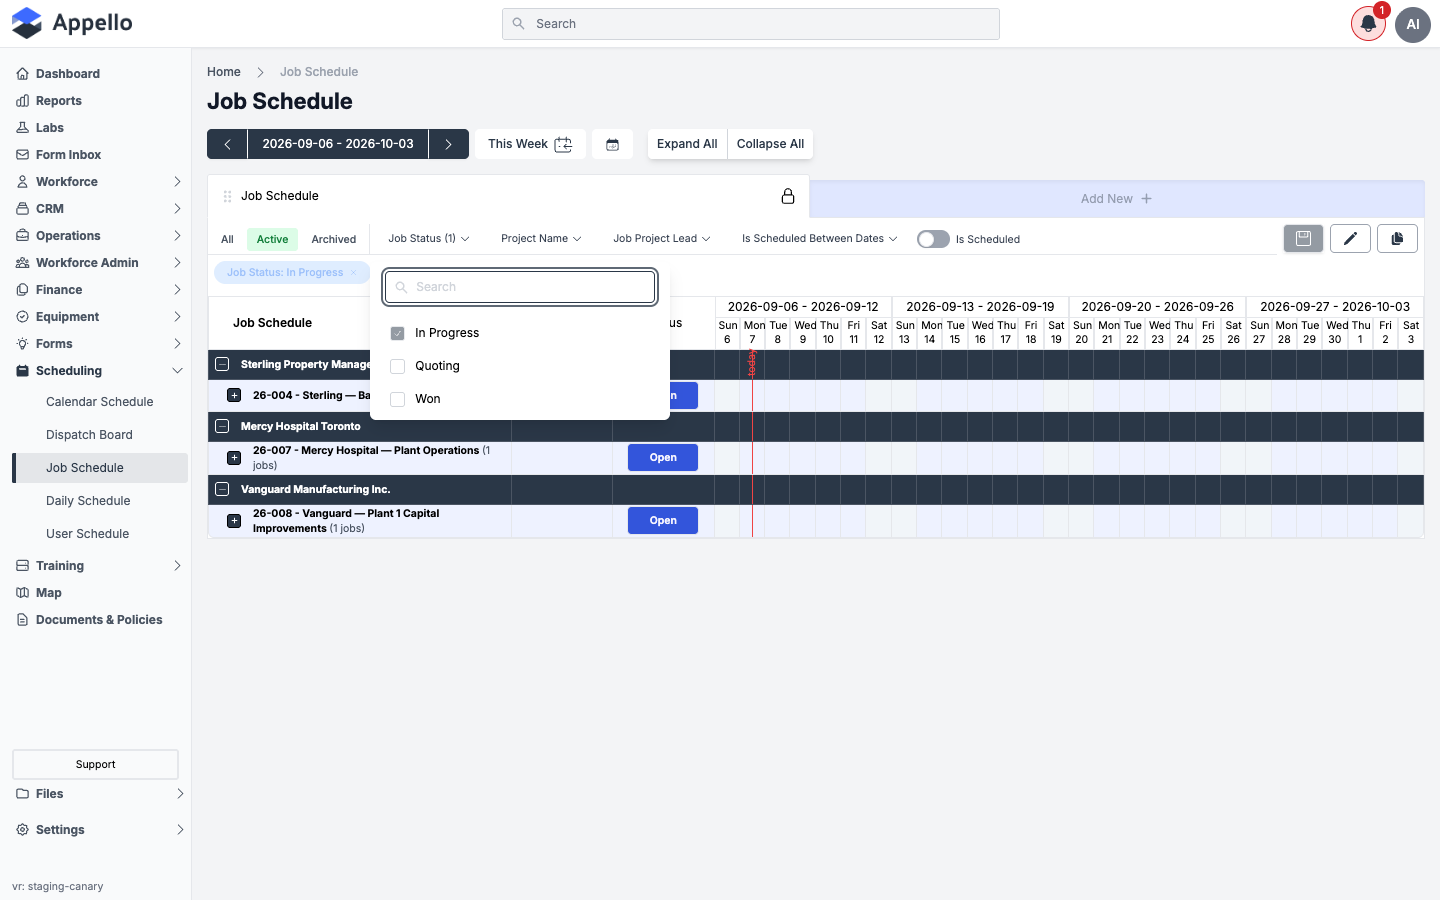This screenshot has height=900, width=1440.
Task: Select the Archived filter tab
Action: [x=334, y=239]
